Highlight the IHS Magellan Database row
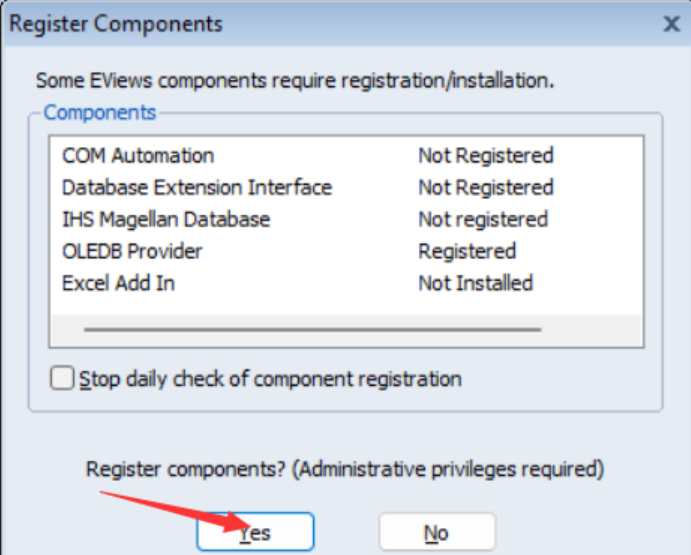Viewport: 691px width, 555px height. (166, 219)
